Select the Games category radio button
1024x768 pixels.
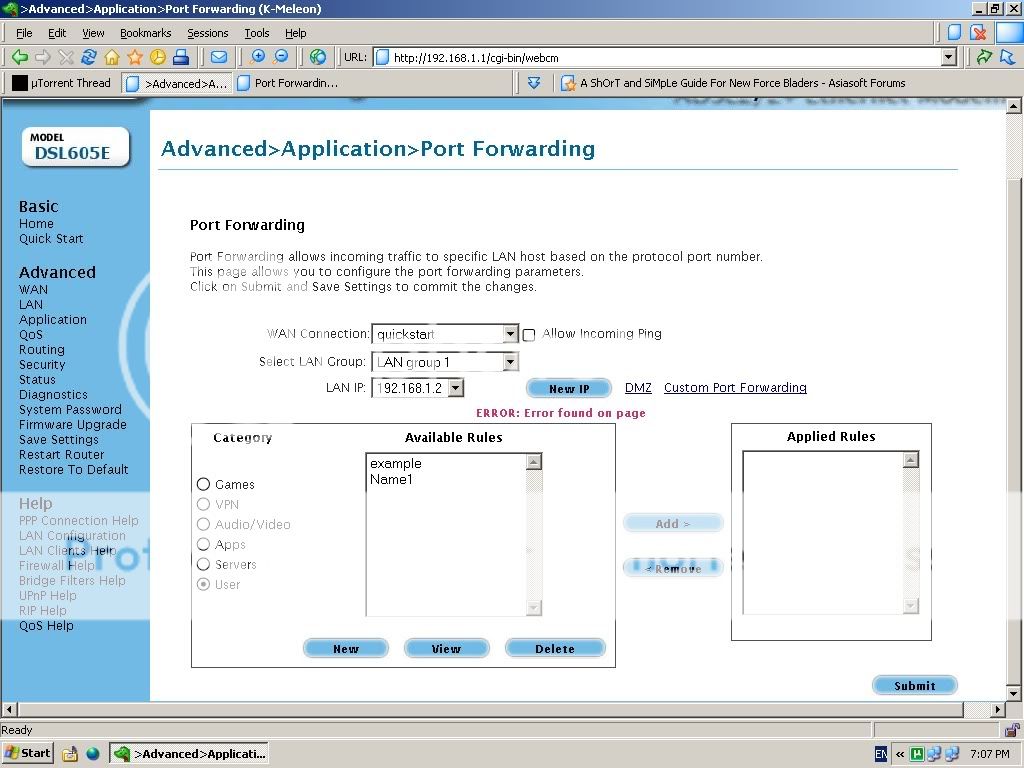click(203, 484)
